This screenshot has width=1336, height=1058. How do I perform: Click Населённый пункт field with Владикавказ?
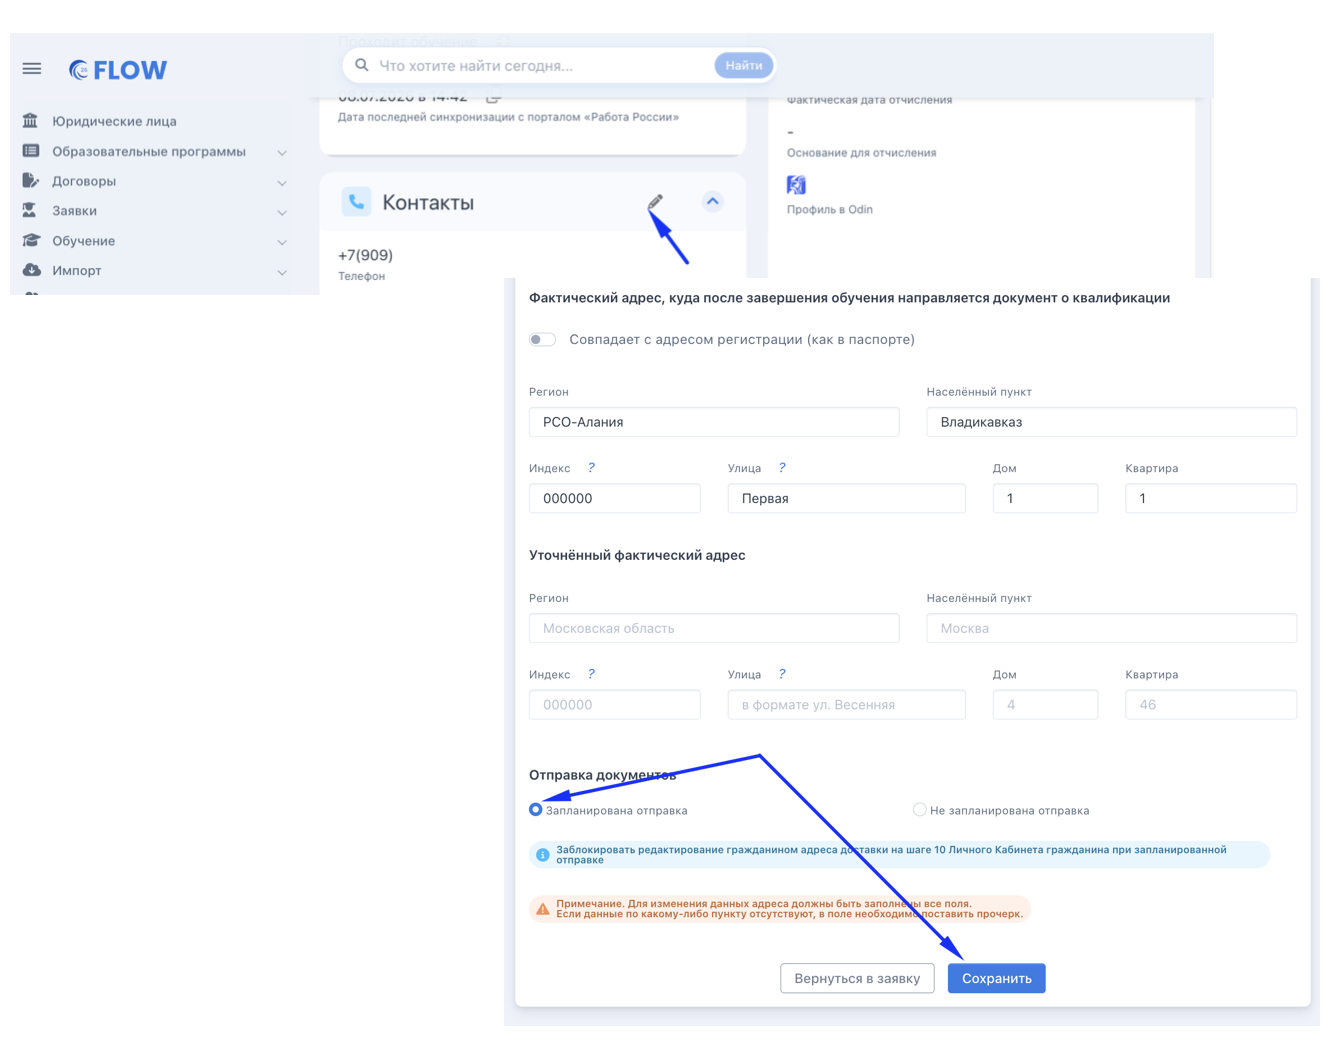point(1112,422)
